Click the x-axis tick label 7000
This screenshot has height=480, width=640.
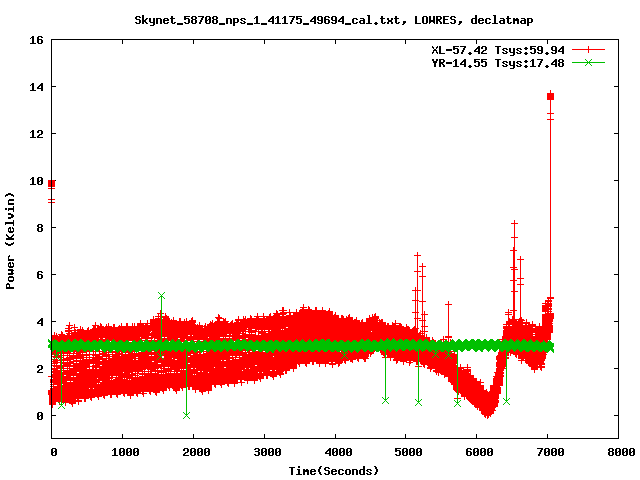tap(550, 452)
